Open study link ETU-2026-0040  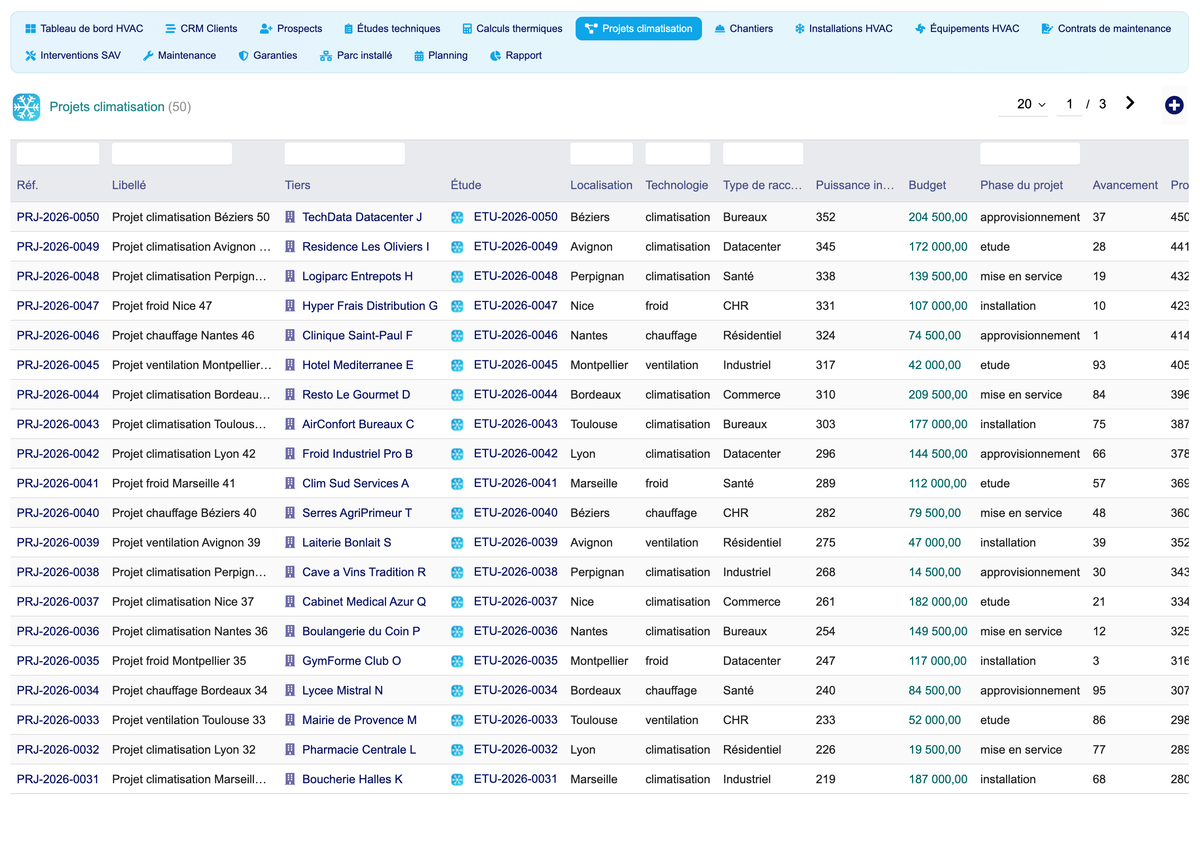click(516, 513)
